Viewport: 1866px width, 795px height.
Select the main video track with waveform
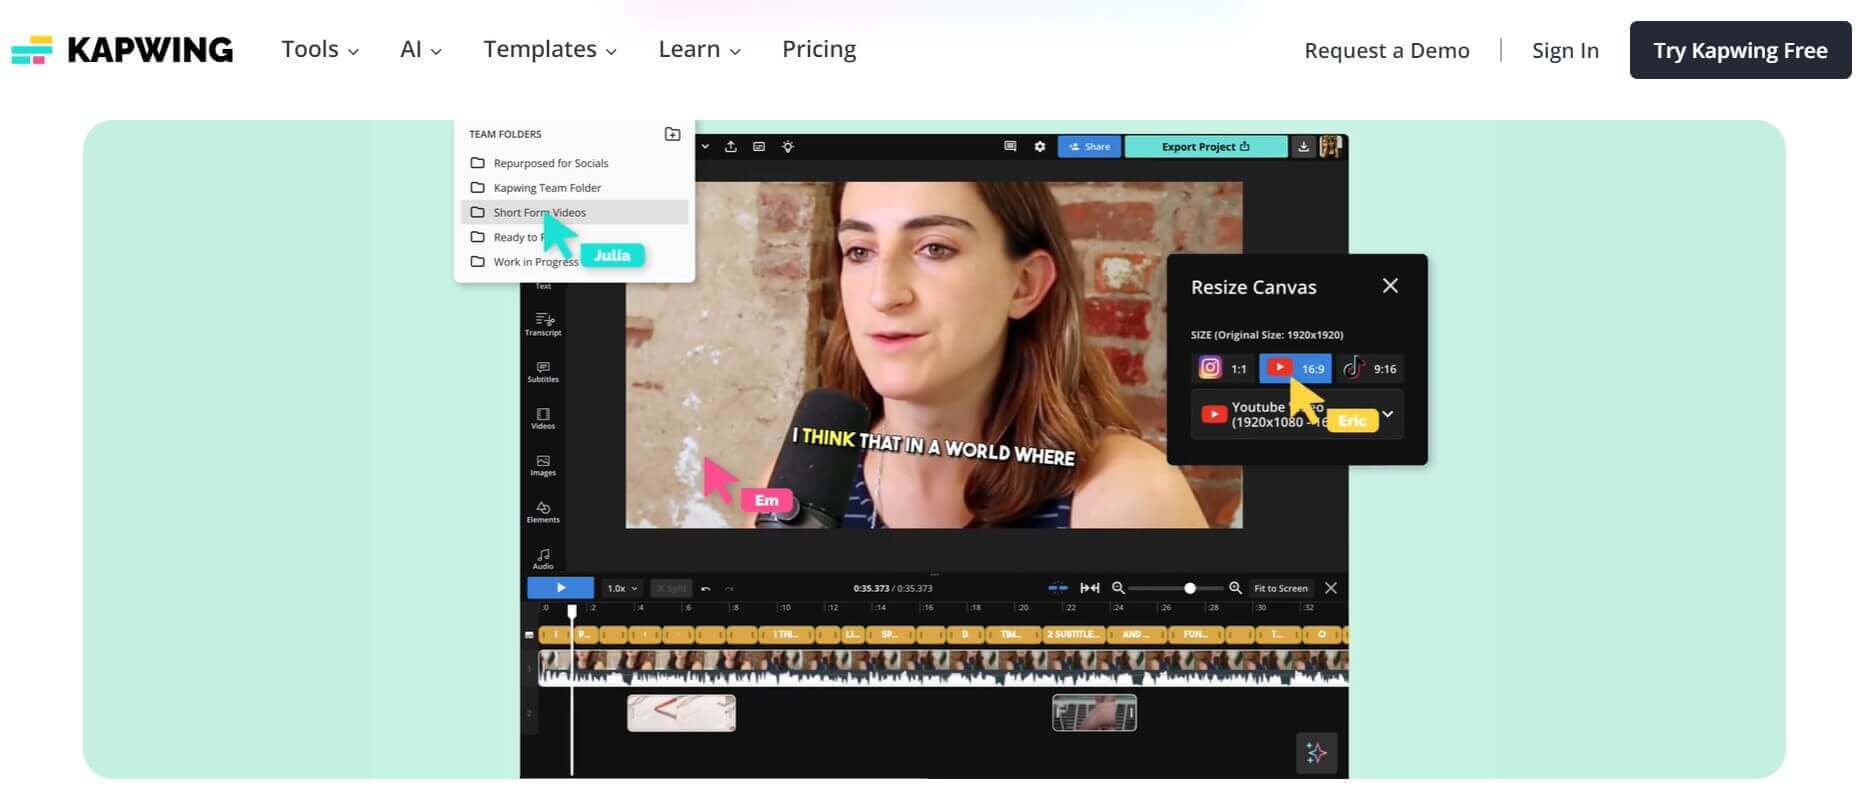[x=943, y=668]
